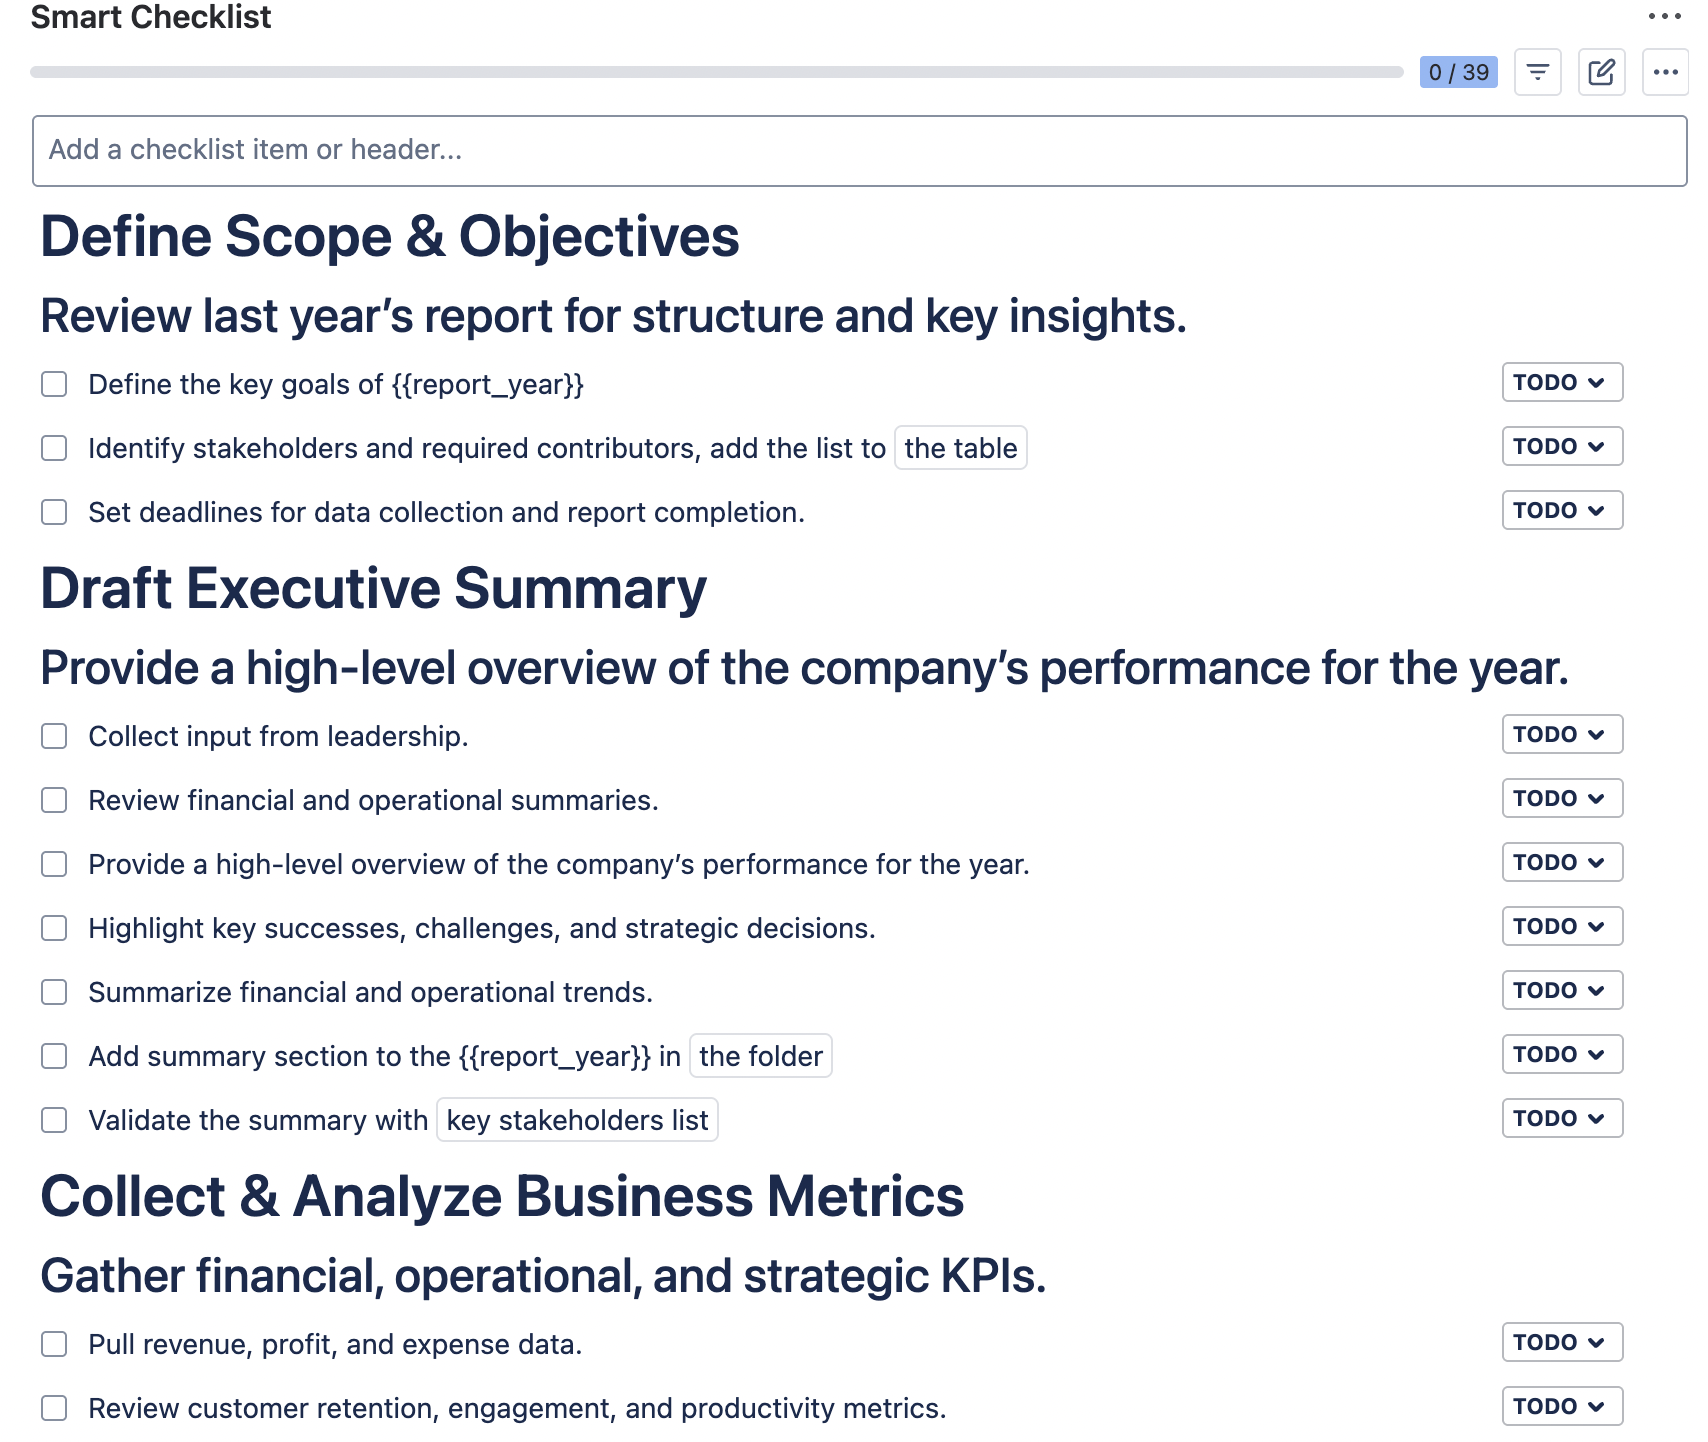Click the checklist progress bar
Image resolution: width=1708 pixels, height=1442 pixels.
click(717, 72)
